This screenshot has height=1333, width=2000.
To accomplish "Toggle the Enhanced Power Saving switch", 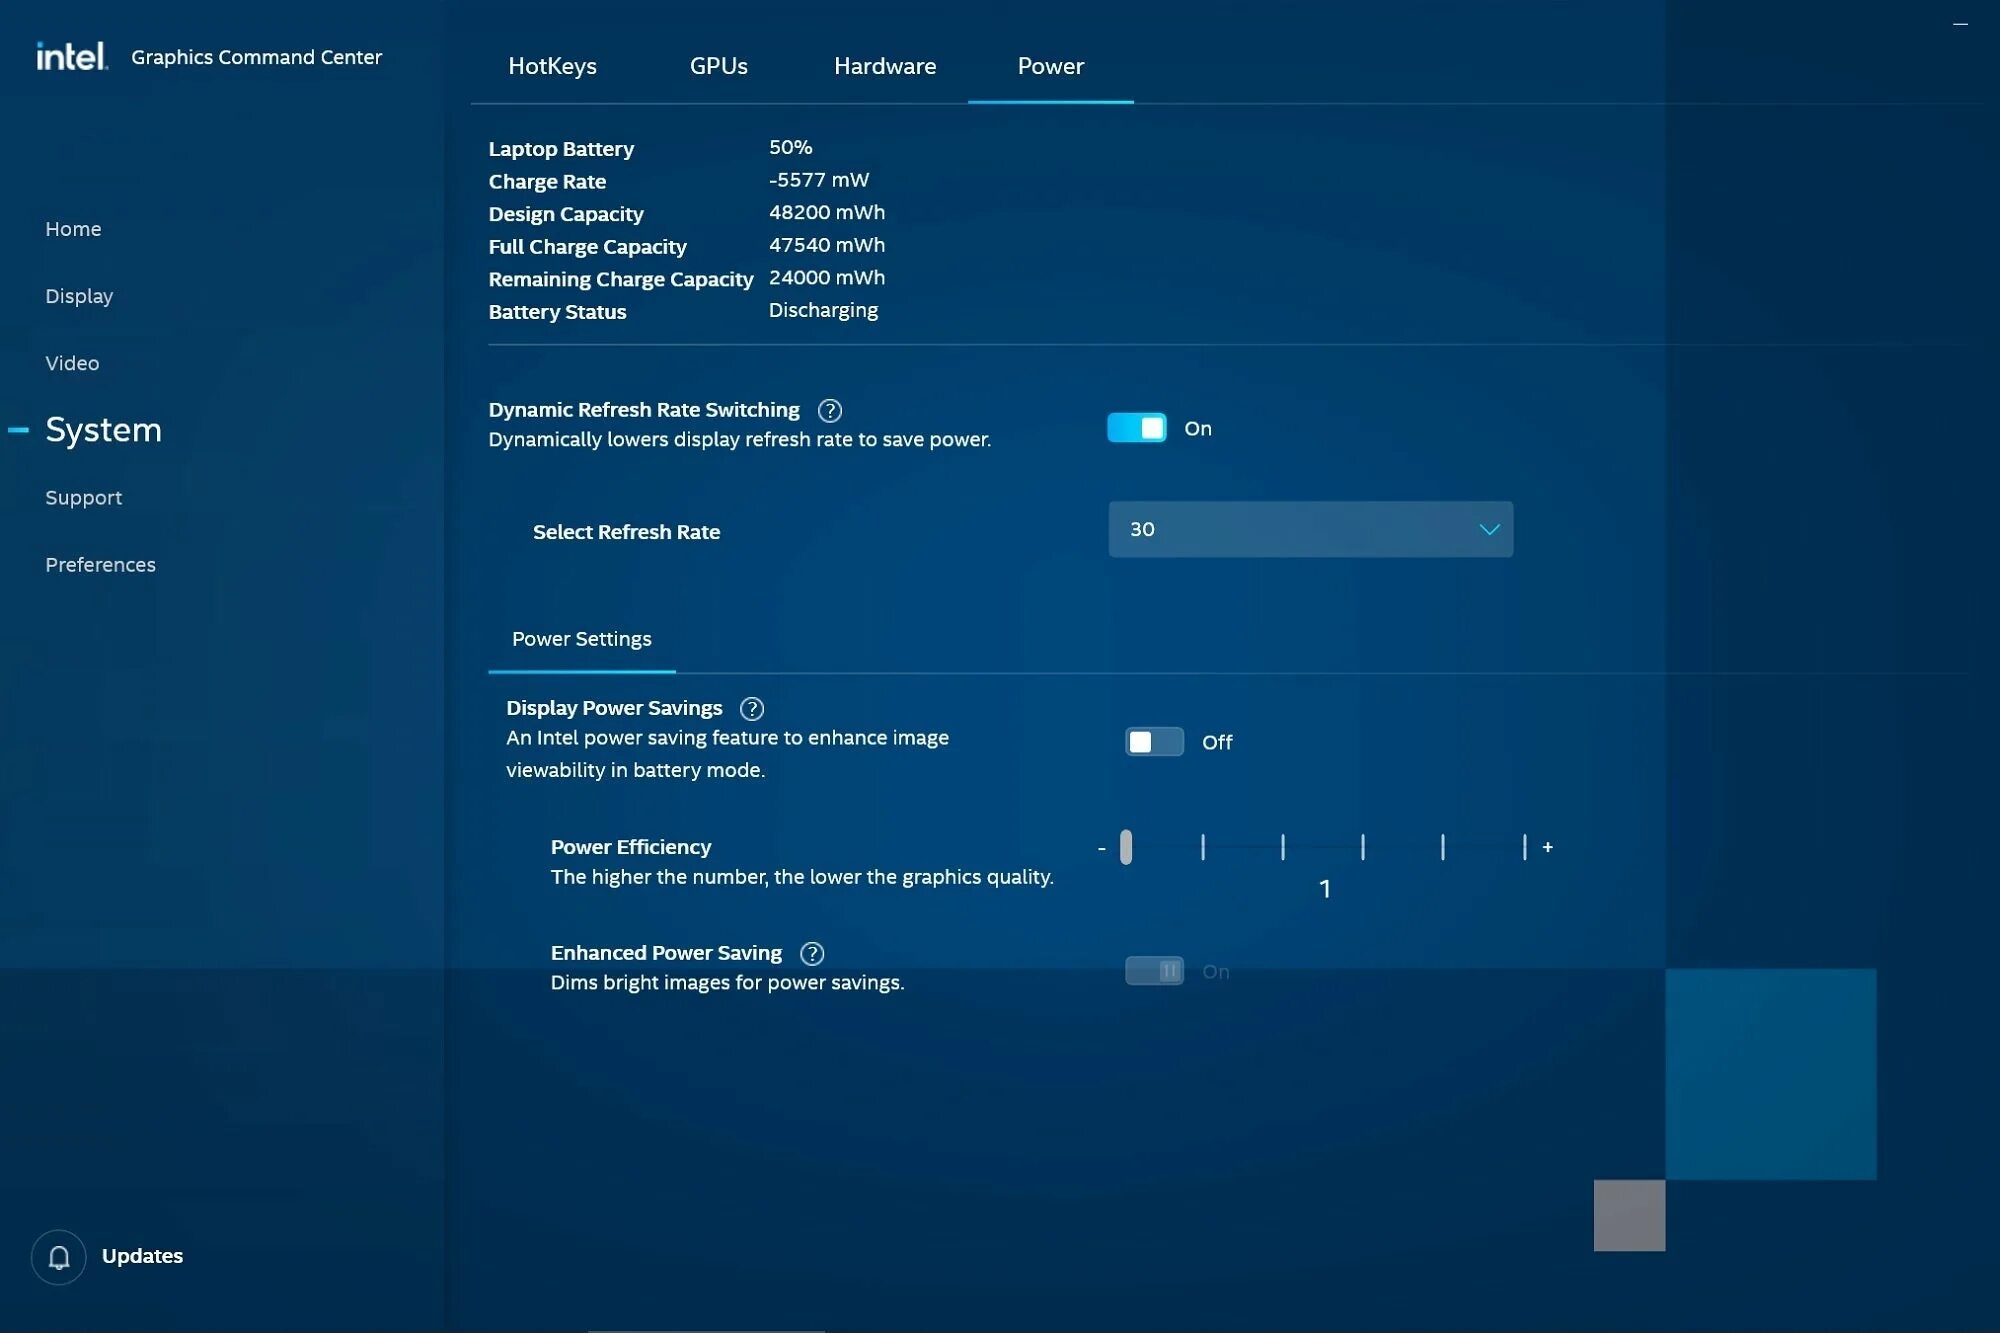I will 1154,971.
